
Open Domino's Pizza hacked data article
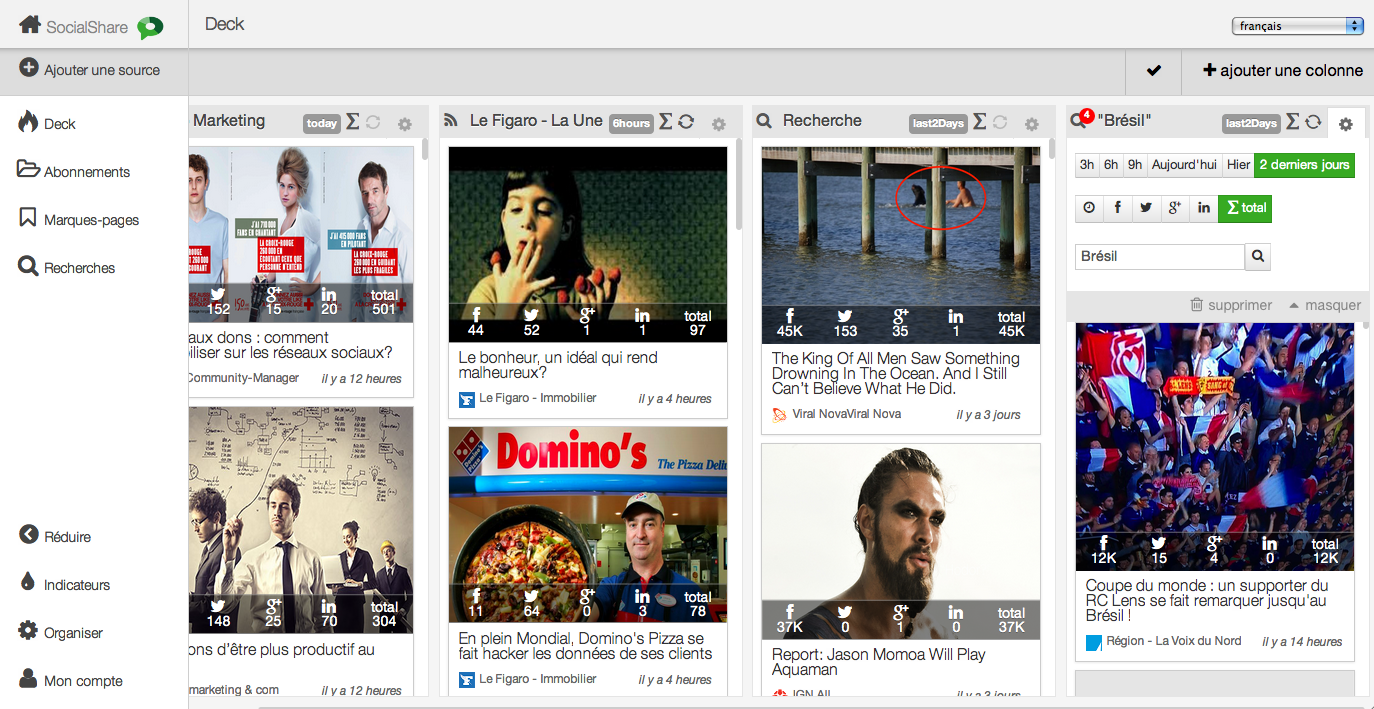[x=585, y=646]
